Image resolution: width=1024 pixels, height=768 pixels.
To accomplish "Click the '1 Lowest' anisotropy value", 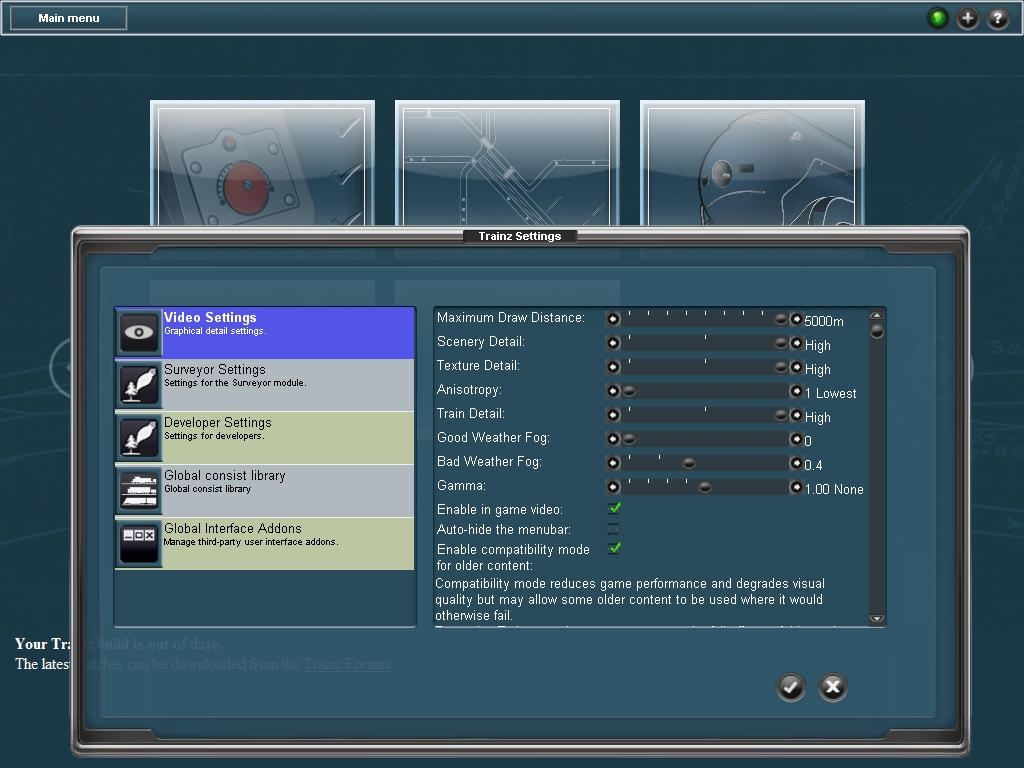I will coord(831,393).
